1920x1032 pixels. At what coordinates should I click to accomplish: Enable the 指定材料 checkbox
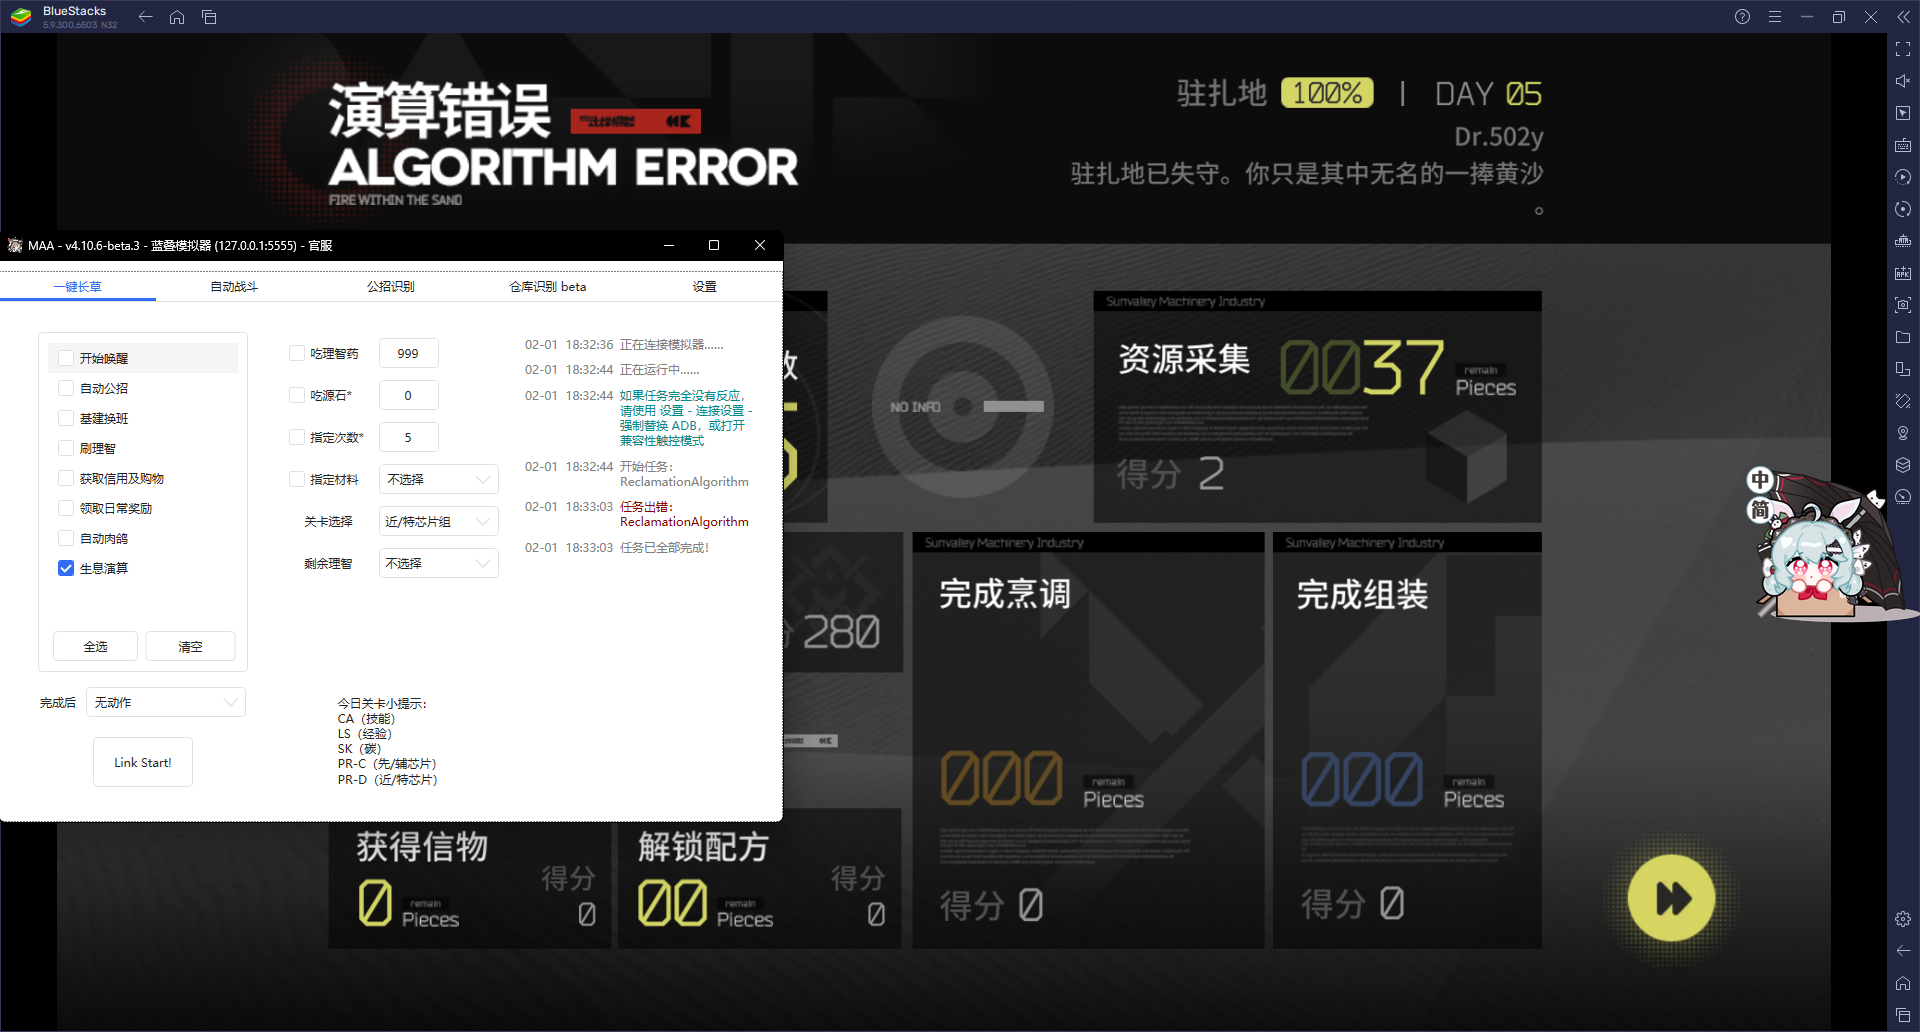pyautogui.click(x=297, y=479)
